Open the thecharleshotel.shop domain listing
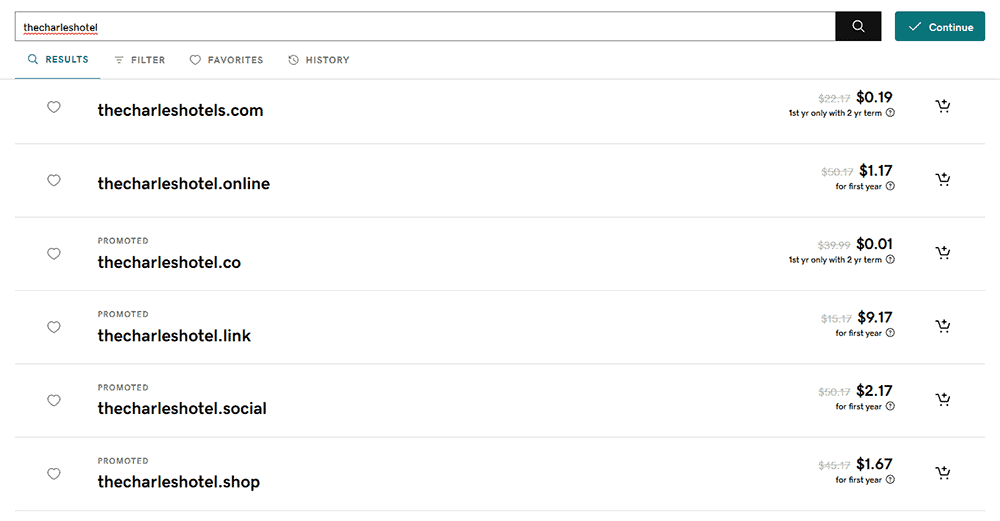The height and width of the screenshot is (521, 1000). [x=178, y=482]
